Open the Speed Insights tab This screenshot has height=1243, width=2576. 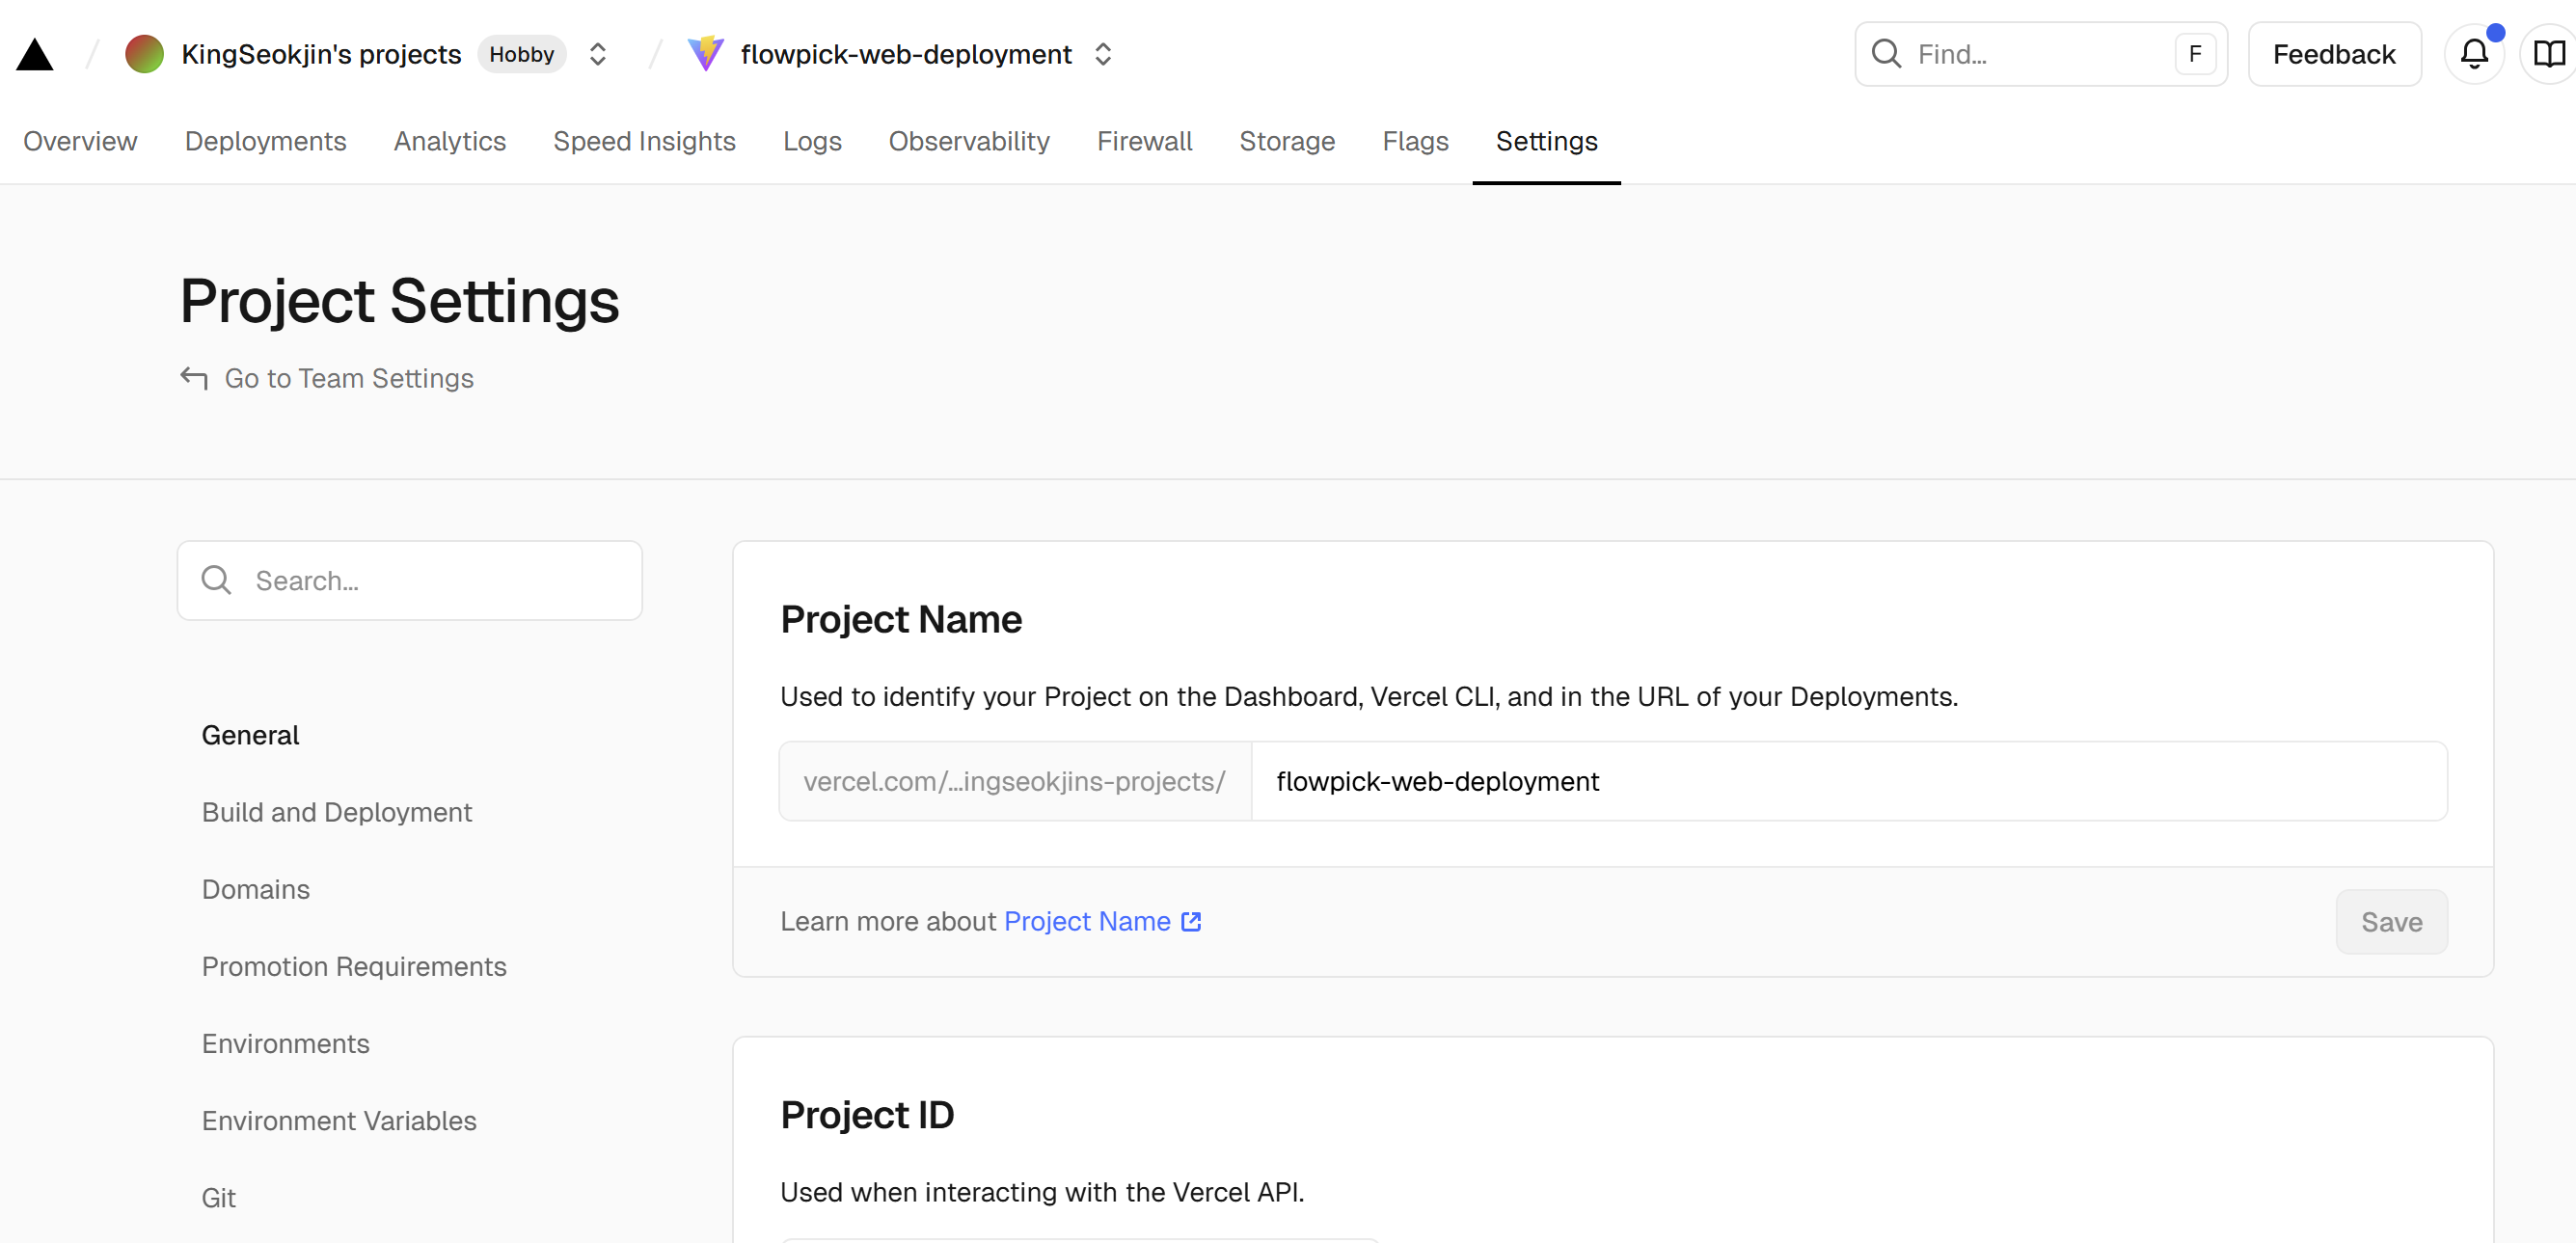point(644,141)
